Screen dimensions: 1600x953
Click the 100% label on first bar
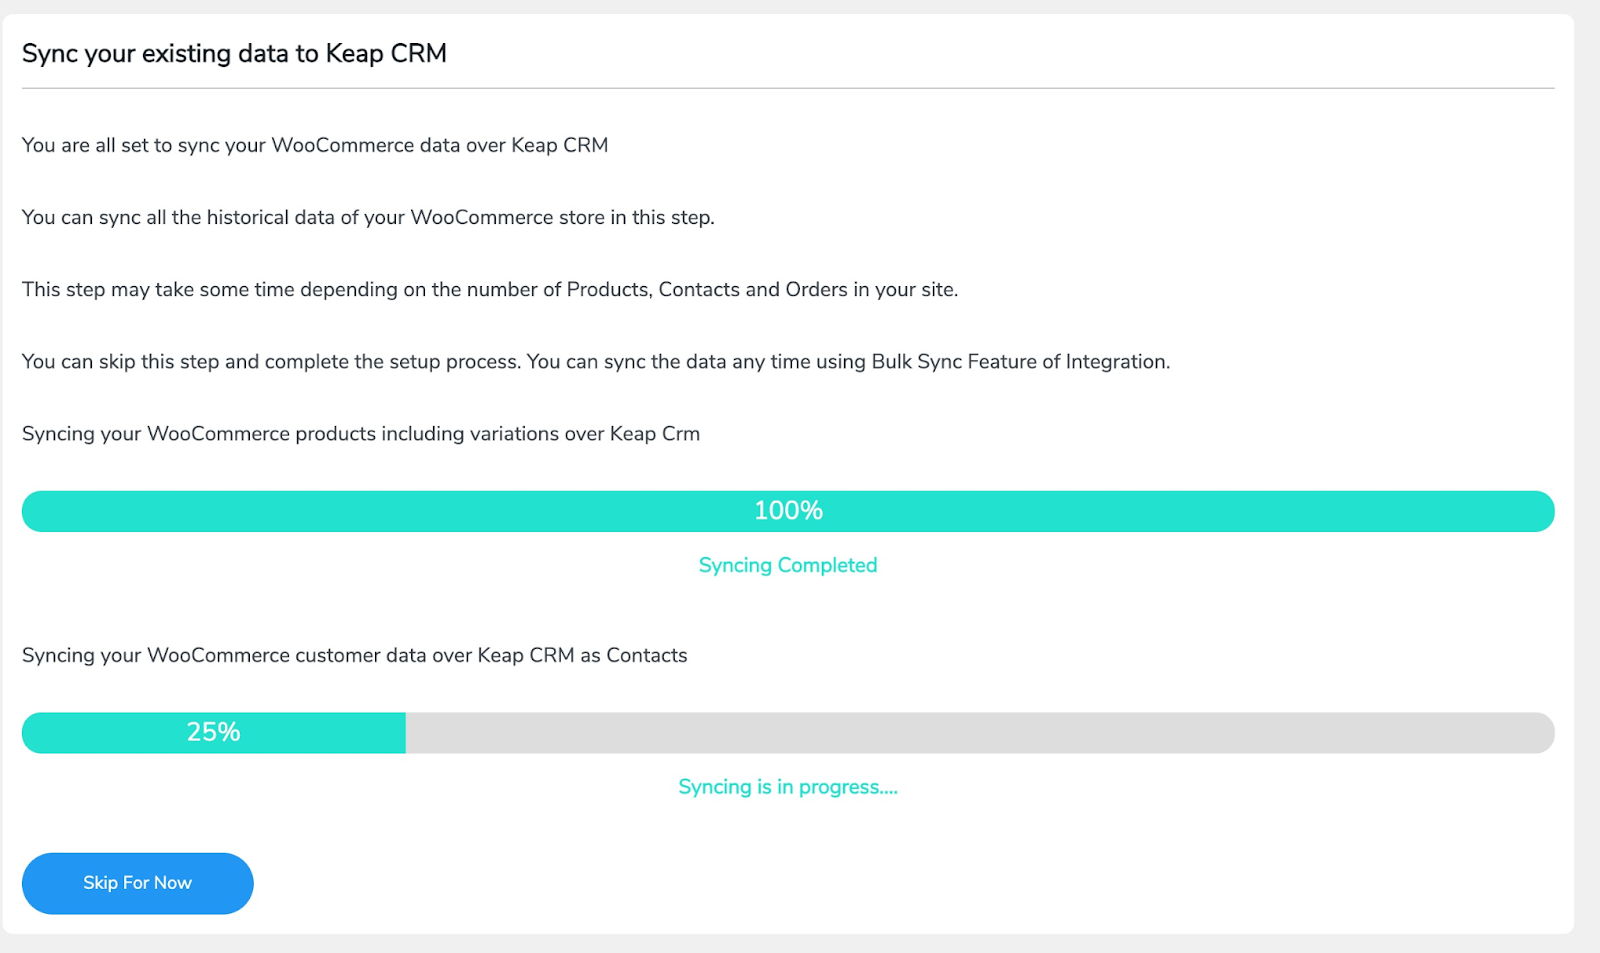[x=788, y=511]
